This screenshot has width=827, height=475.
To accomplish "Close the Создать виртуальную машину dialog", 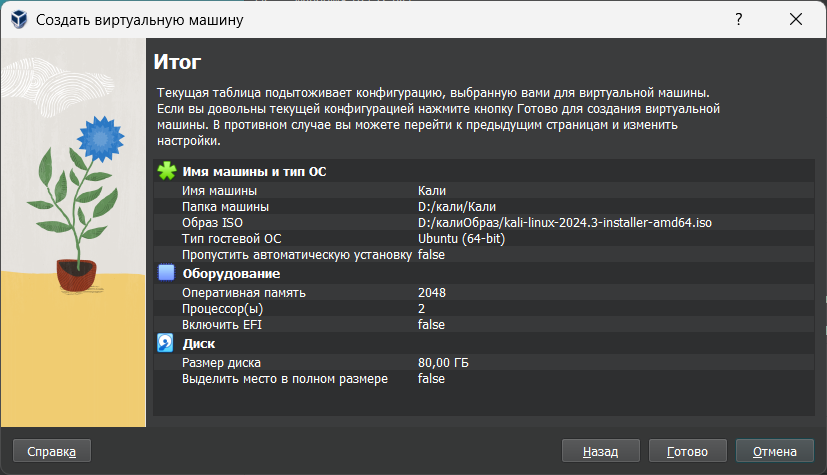I will (795, 20).
